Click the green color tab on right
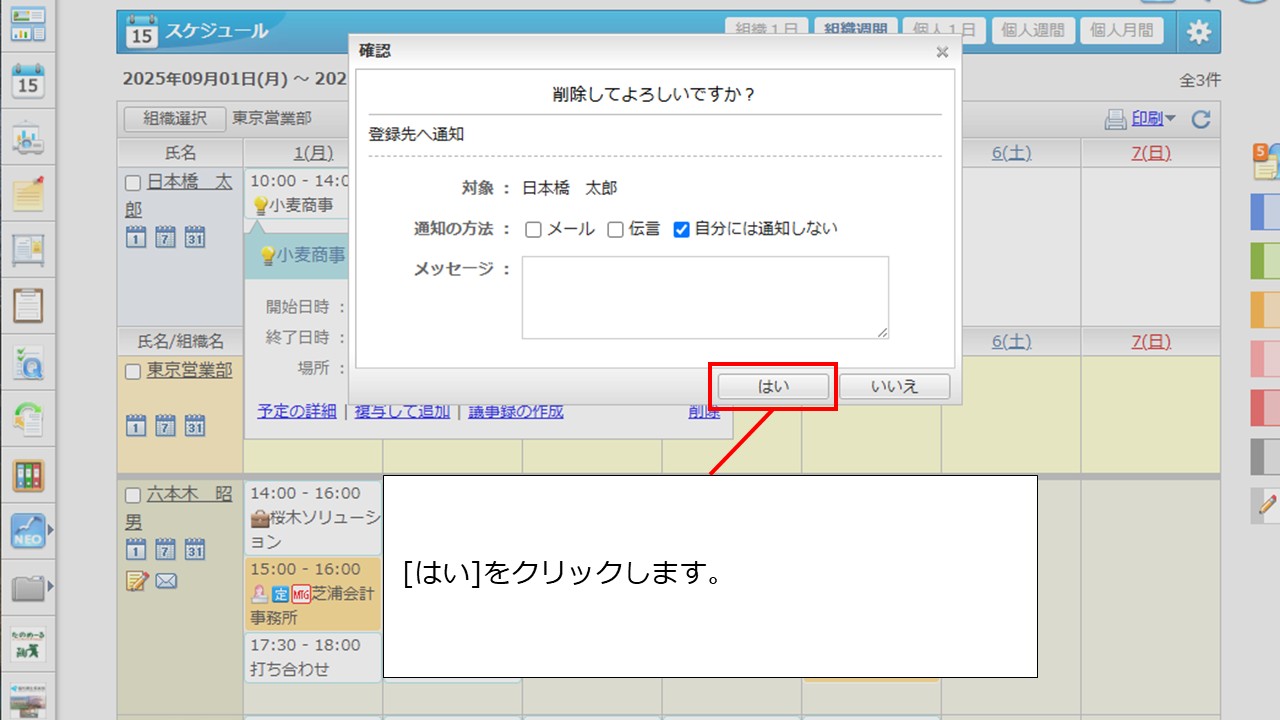Image resolution: width=1280 pixels, height=720 pixels. [x=1266, y=260]
